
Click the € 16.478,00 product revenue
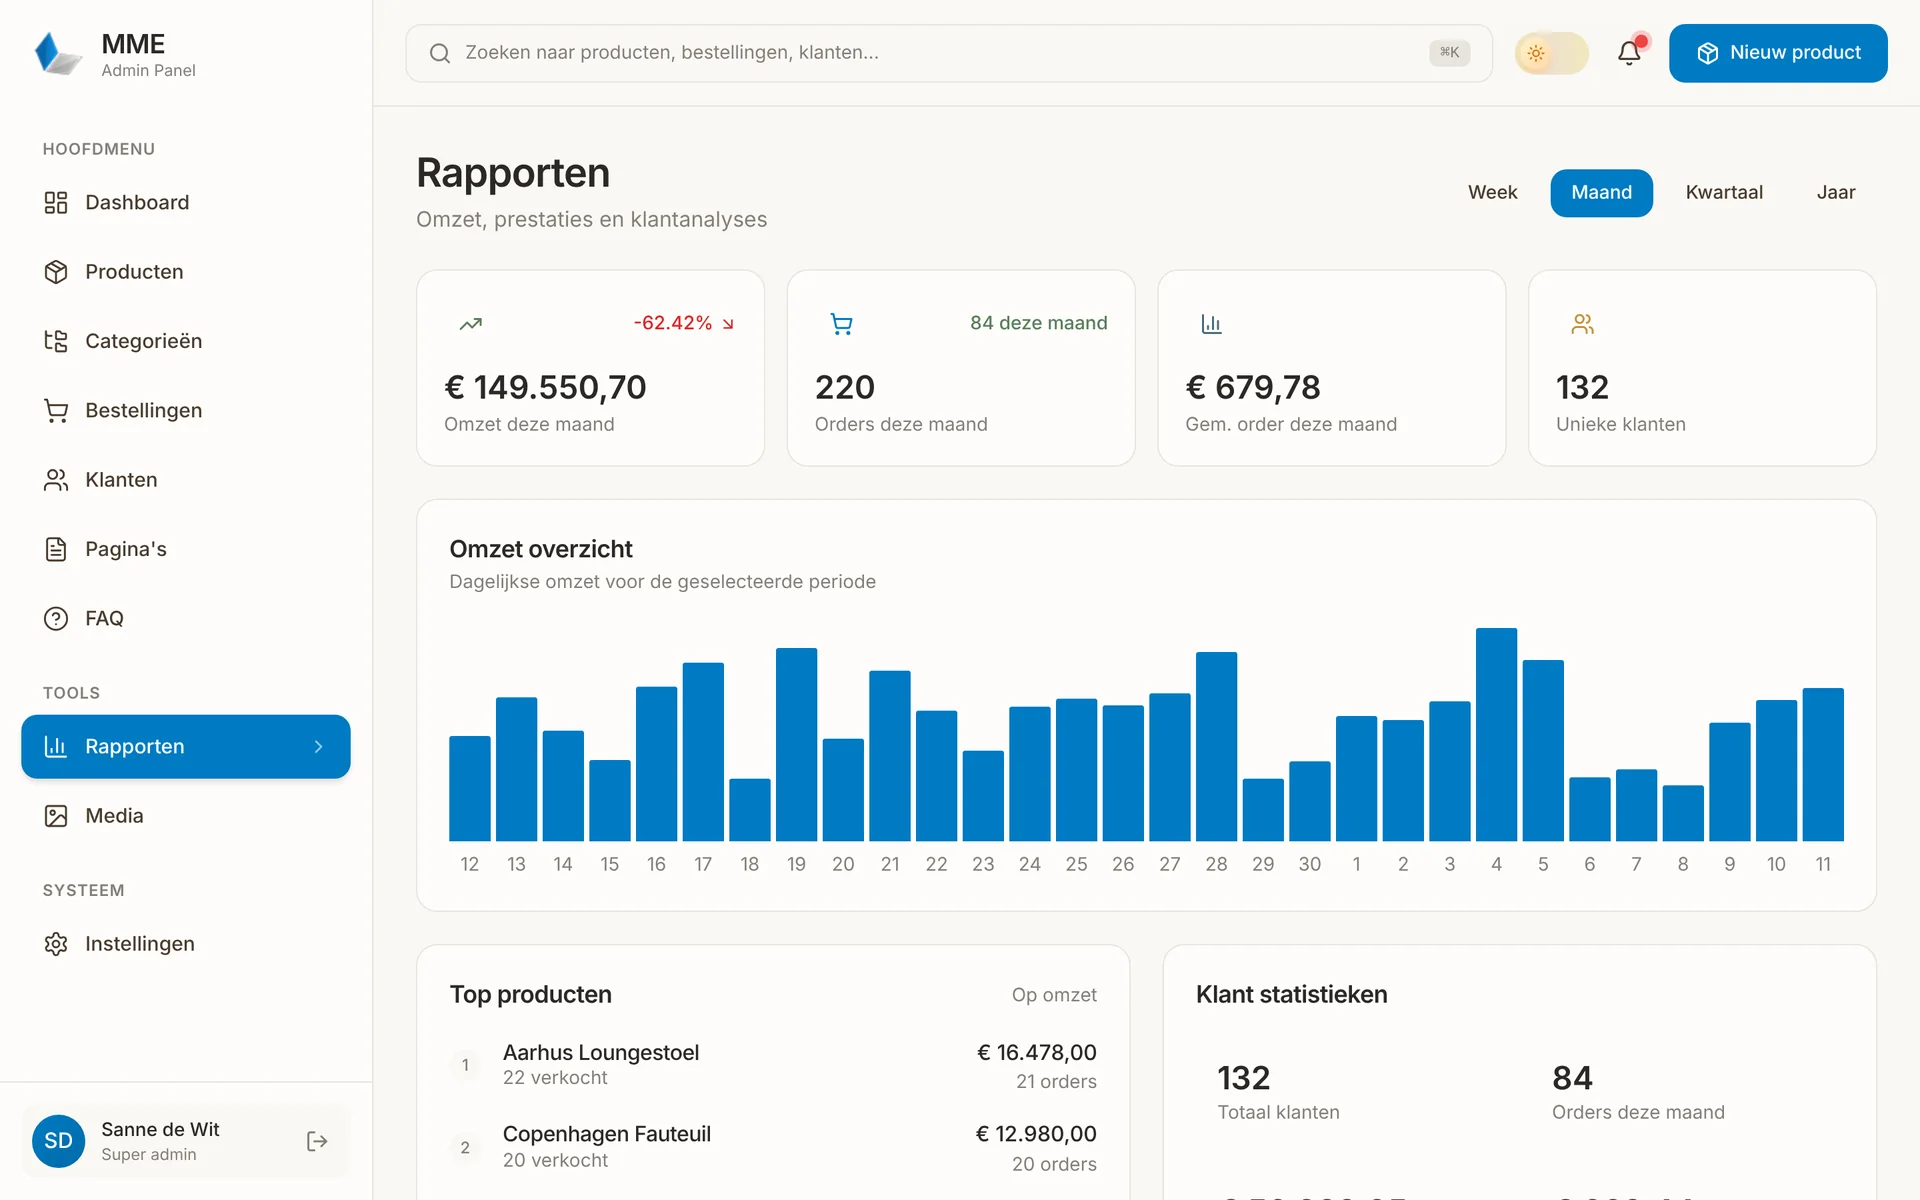1037,1053
